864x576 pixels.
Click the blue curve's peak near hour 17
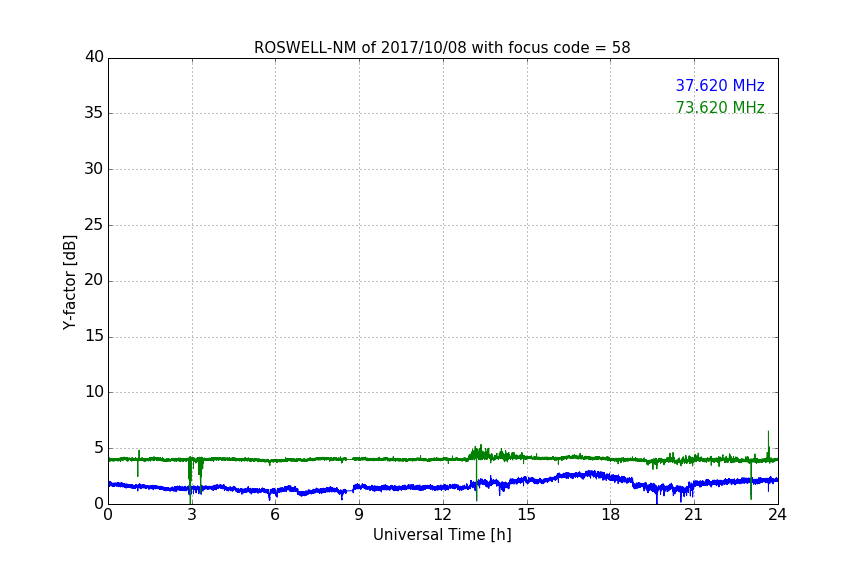(591, 473)
